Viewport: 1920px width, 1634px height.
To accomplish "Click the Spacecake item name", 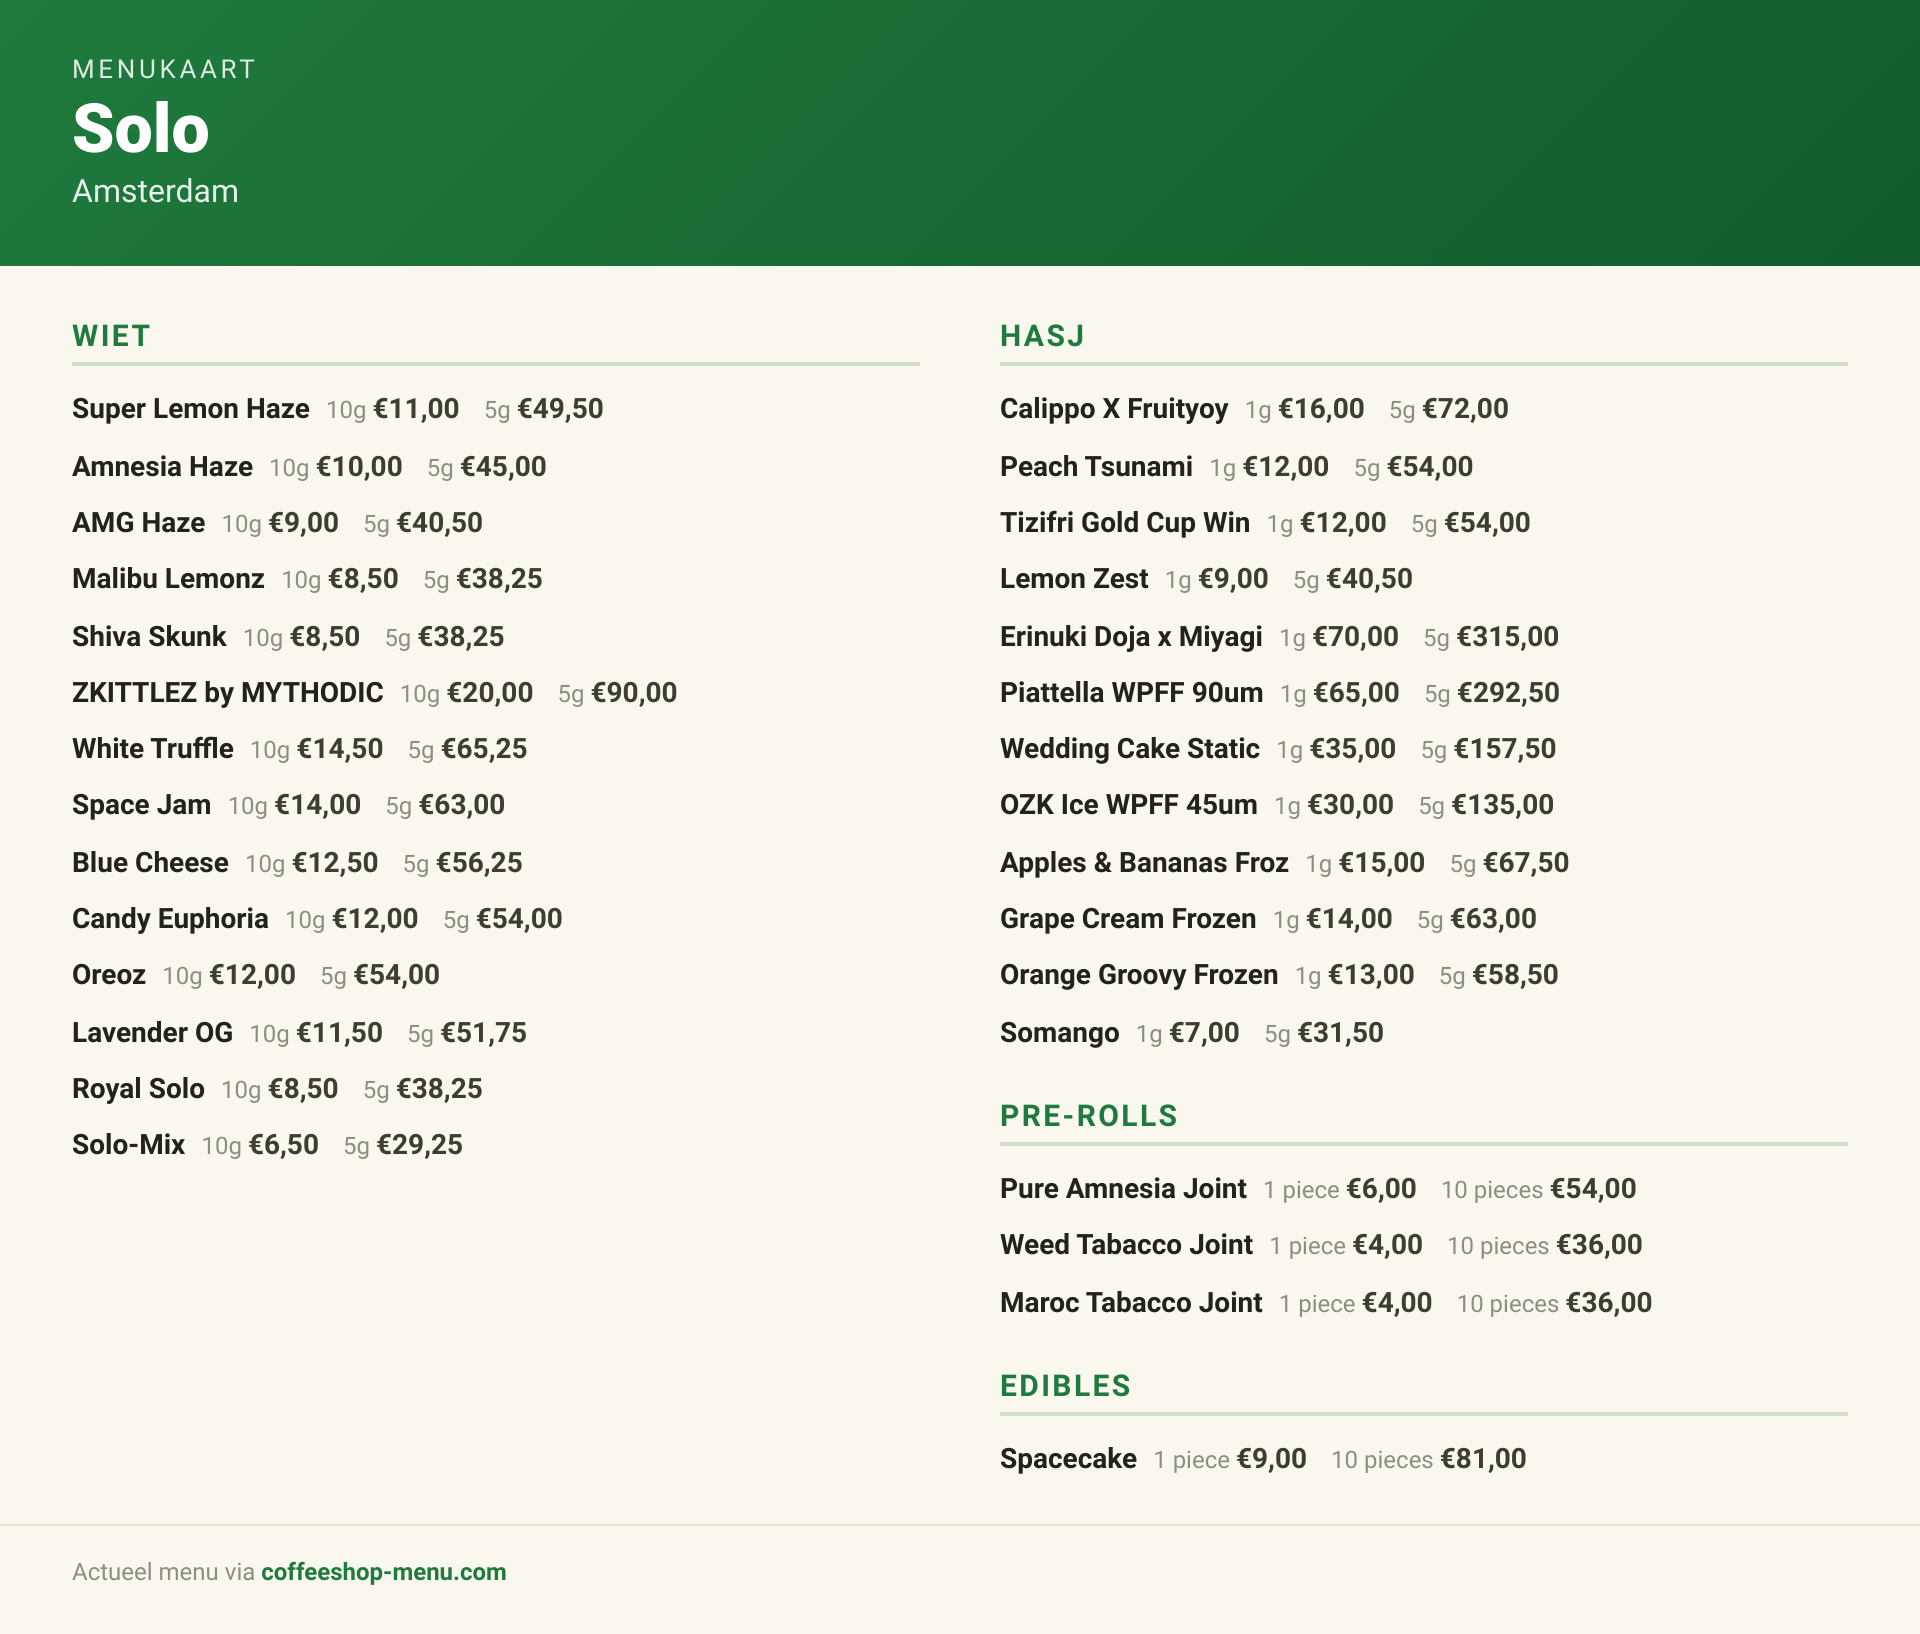I will (1068, 1459).
